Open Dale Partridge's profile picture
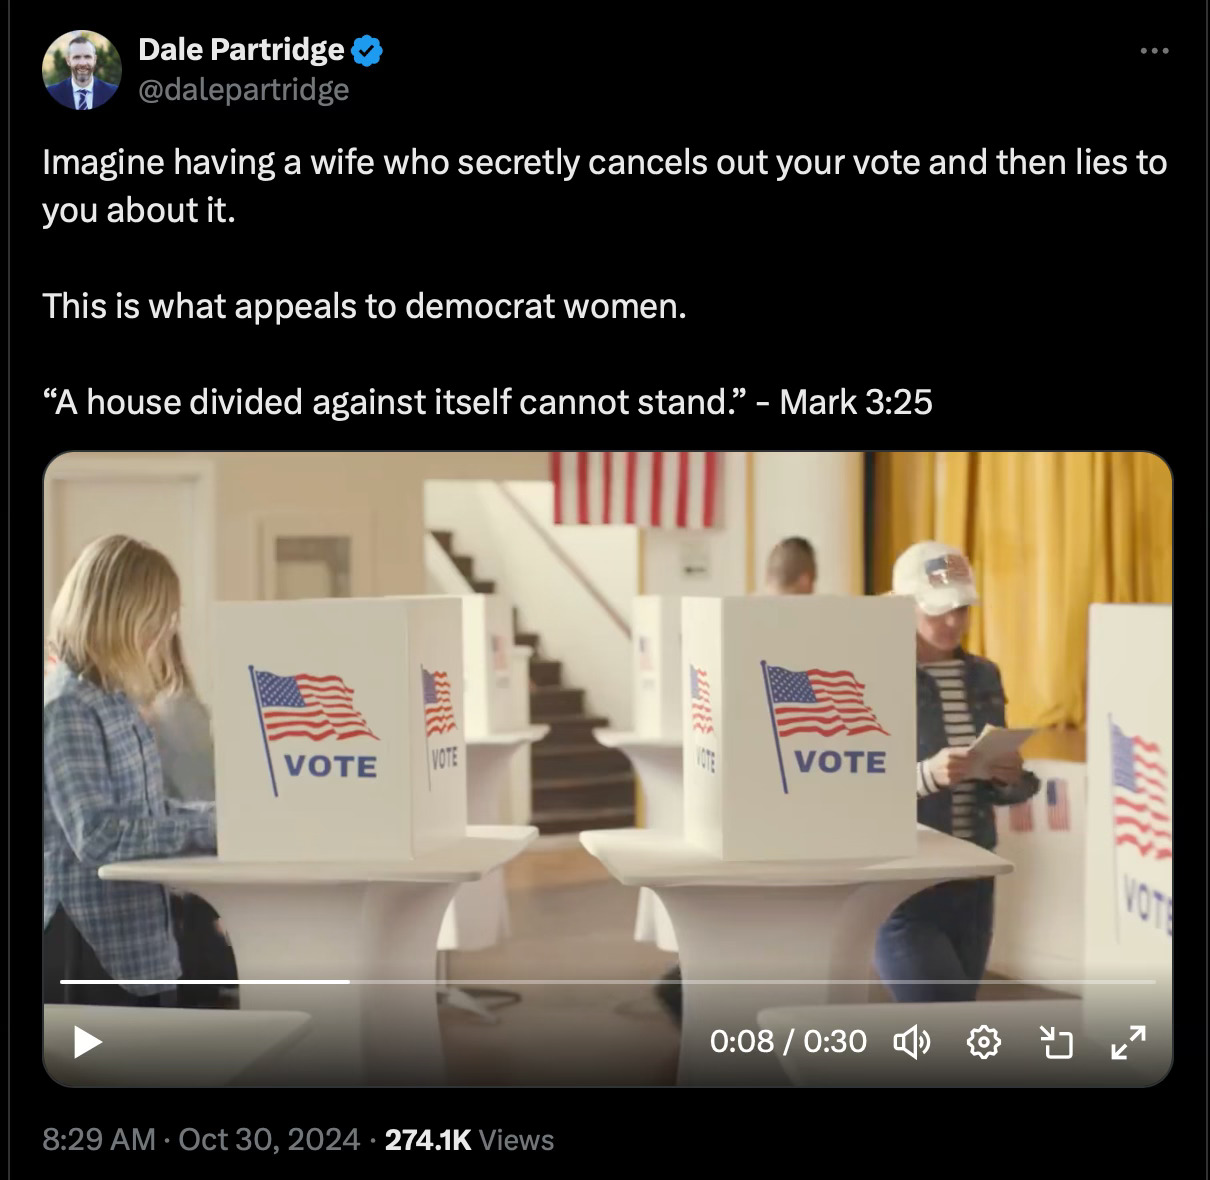 coord(81,69)
